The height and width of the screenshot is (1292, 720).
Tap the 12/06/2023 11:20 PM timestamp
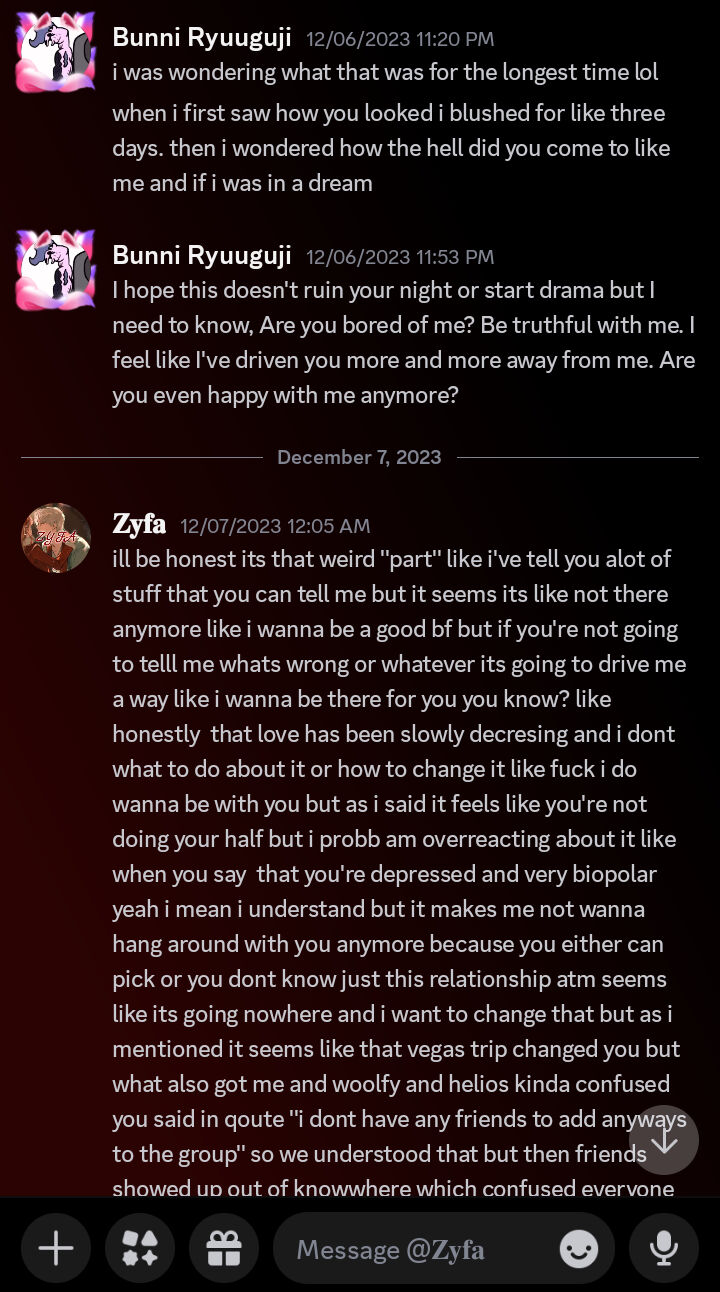coord(400,40)
